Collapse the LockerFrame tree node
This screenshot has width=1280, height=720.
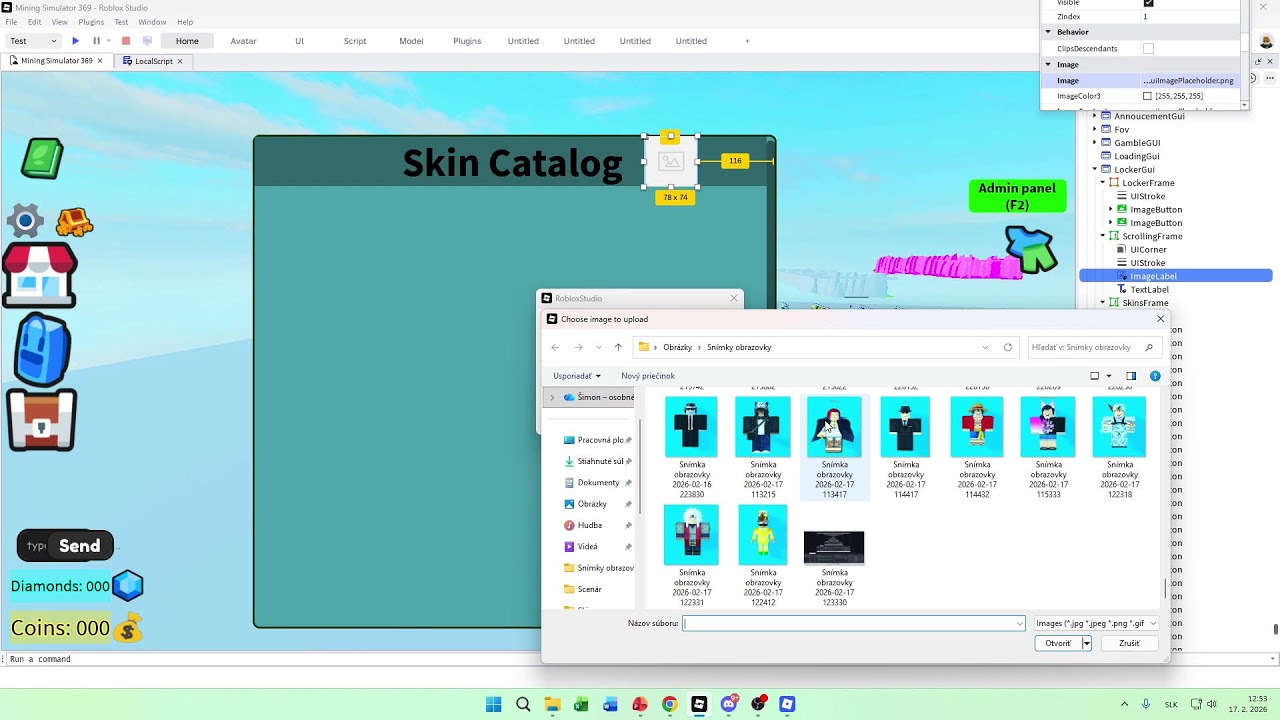tap(1102, 183)
